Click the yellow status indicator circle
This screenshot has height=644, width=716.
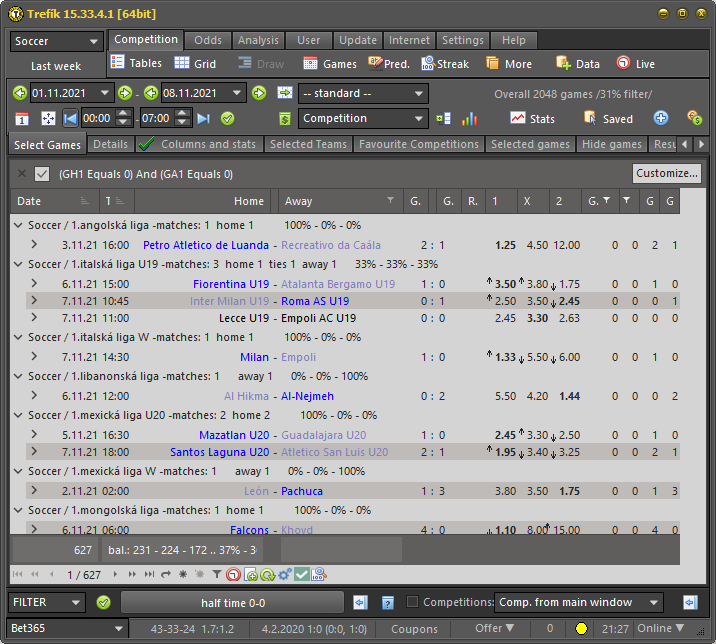pos(581,629)
